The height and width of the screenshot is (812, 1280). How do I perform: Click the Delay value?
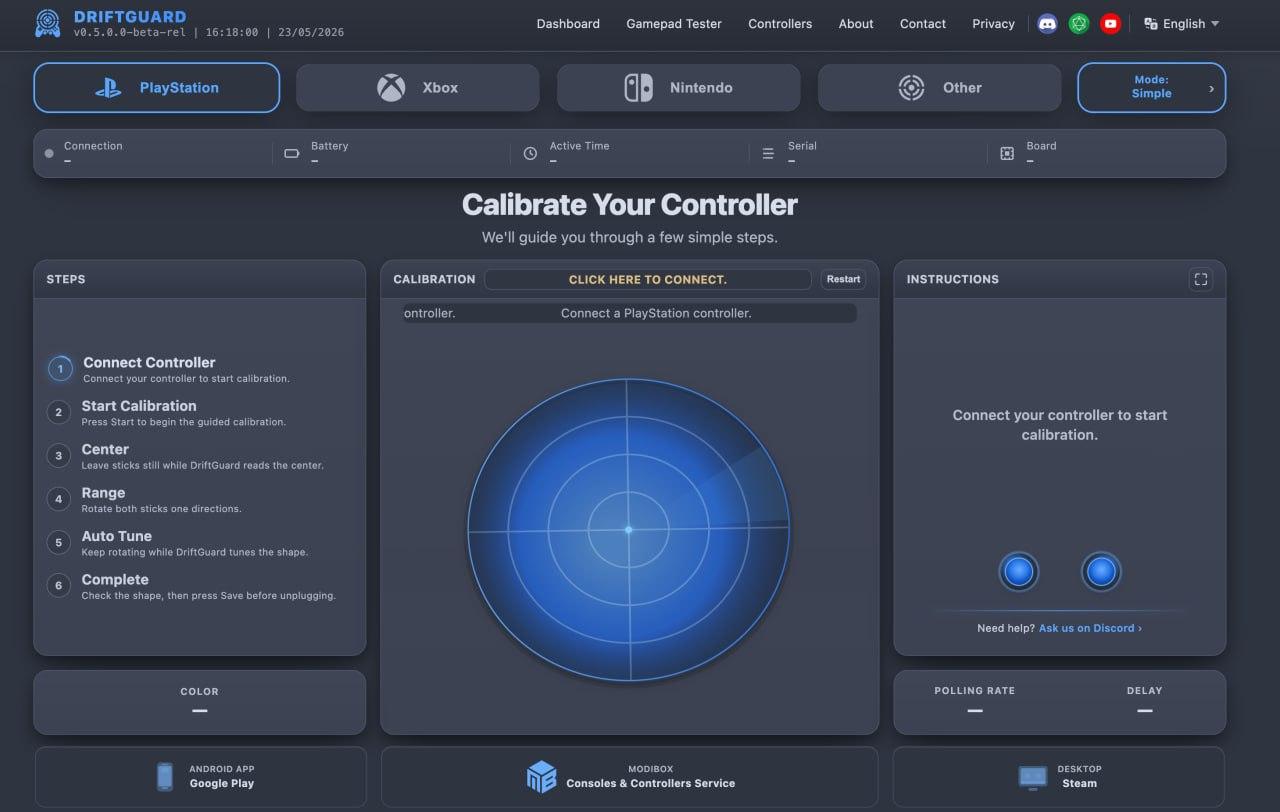(1145, 711)
